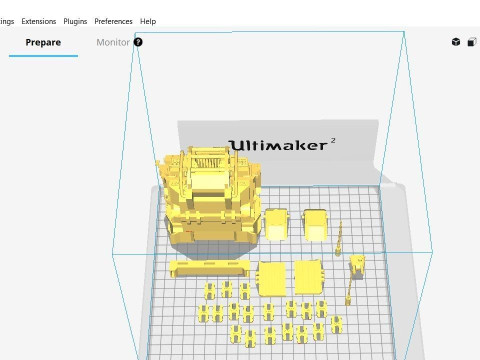Open the Plugins menu
The height and width of the screenshot is (360, 480).
pos(75,21)
